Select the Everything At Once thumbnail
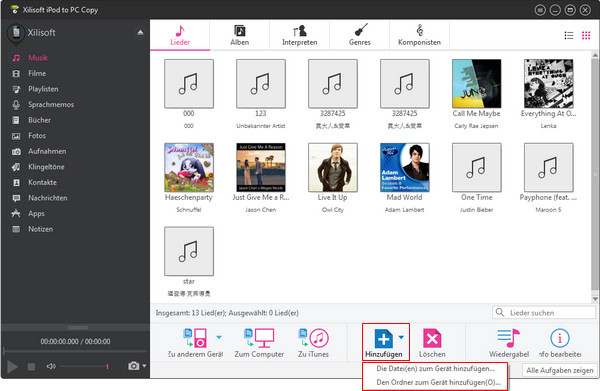This screenshot has width=600, height=391. point(548,84)
